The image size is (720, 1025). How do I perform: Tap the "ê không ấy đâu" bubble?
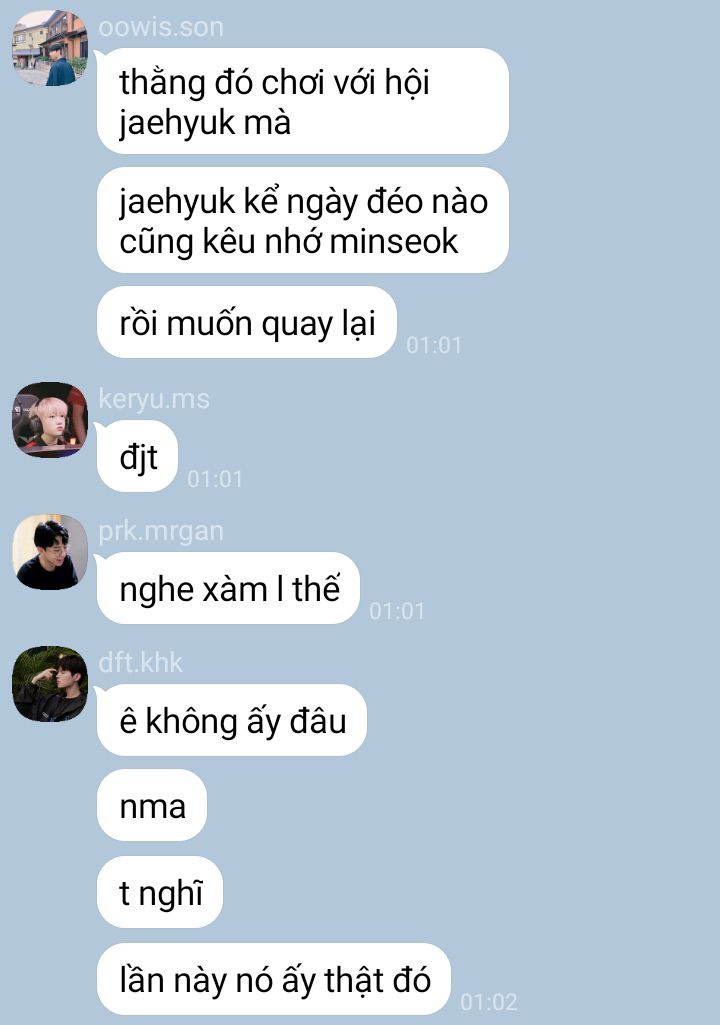(232, 720)
